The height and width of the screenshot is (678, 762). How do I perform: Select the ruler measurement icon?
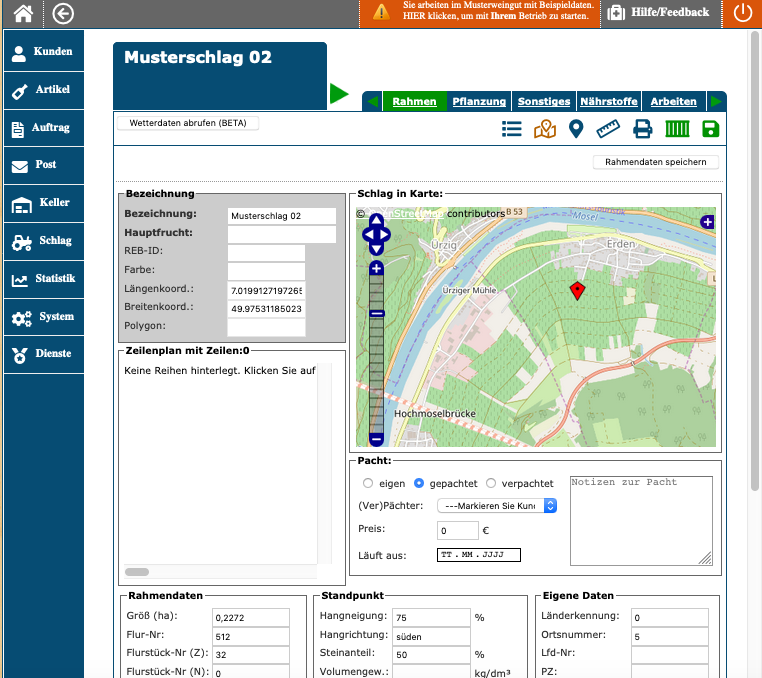(609, 128)
